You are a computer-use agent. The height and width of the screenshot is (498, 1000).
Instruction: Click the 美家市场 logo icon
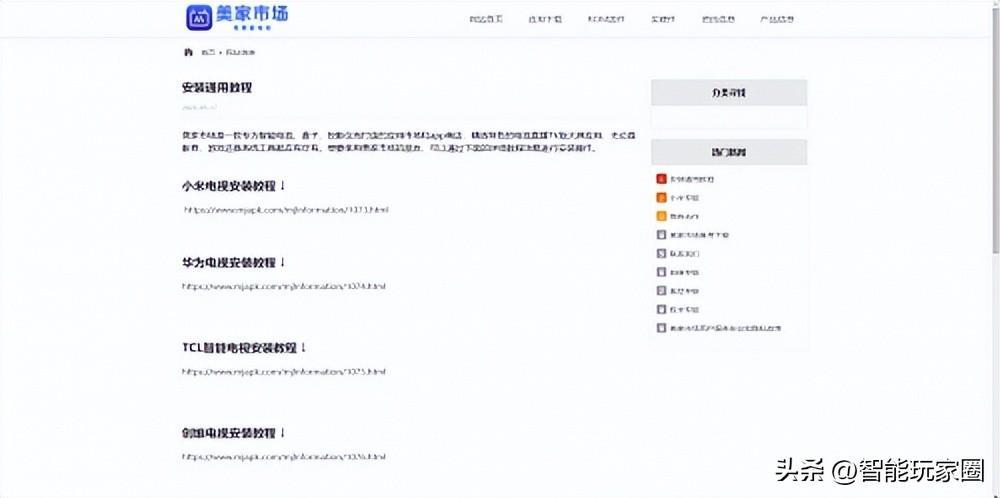[199, 17]
